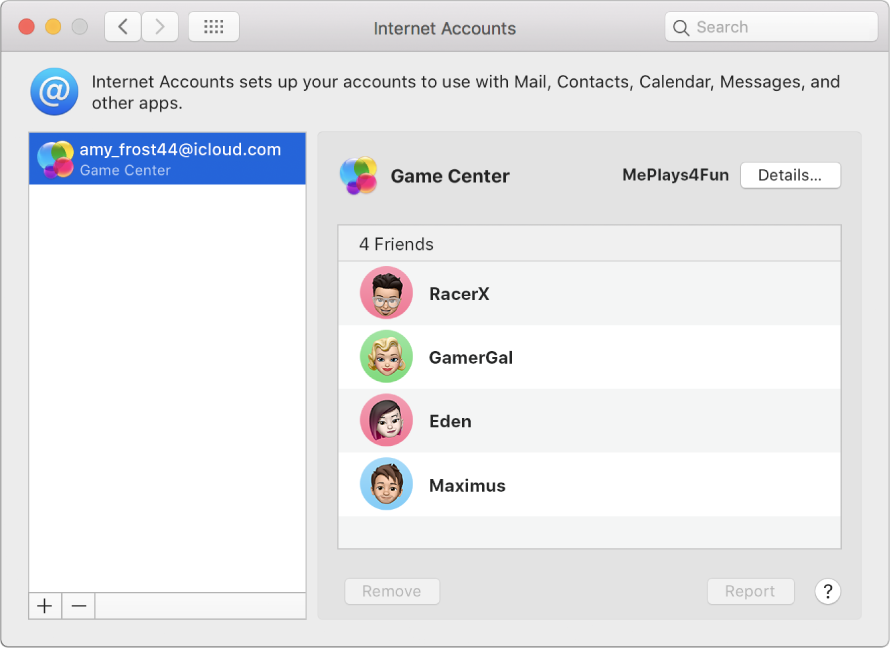Go back with the left arrow button

click(x=123, y=27)
